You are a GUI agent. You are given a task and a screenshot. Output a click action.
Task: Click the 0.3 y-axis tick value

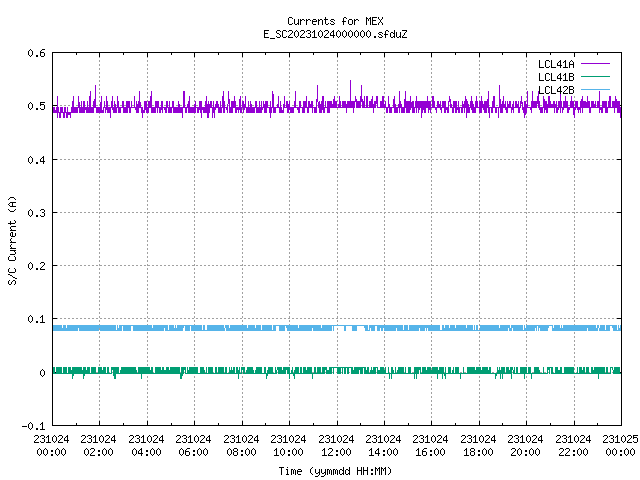(x=36, y=213)
